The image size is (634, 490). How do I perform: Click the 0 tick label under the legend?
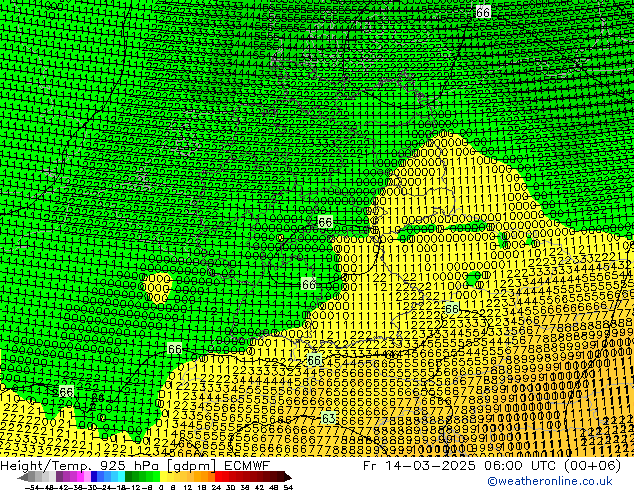point(161,488)
